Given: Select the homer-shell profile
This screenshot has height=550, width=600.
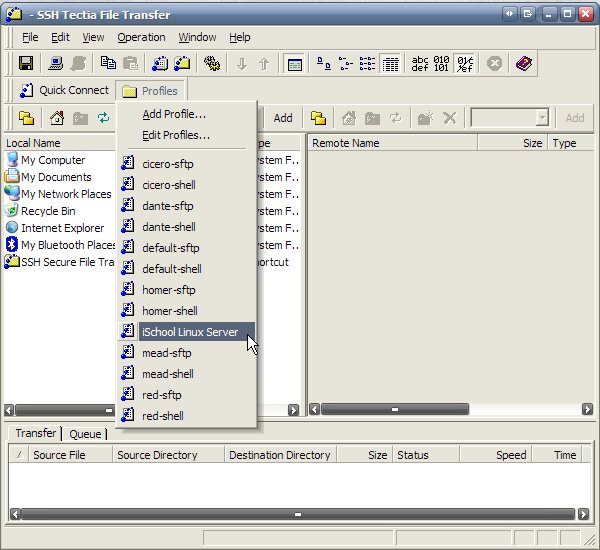Looking at the screenshot, I should [x=186, y=311].
